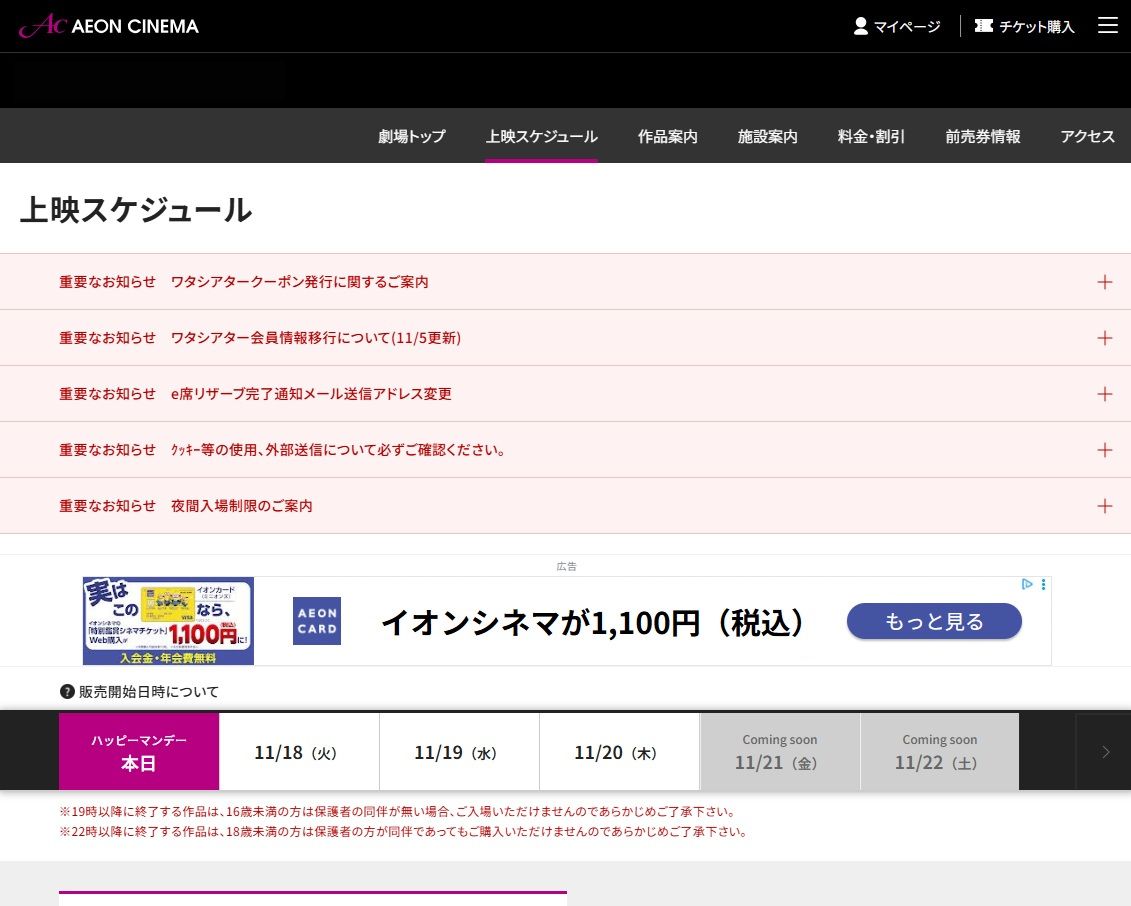This screenshot has width=1131, height=906.
Task: Go to 作品案内 in navigation
Action: click(x=667, y=137)
